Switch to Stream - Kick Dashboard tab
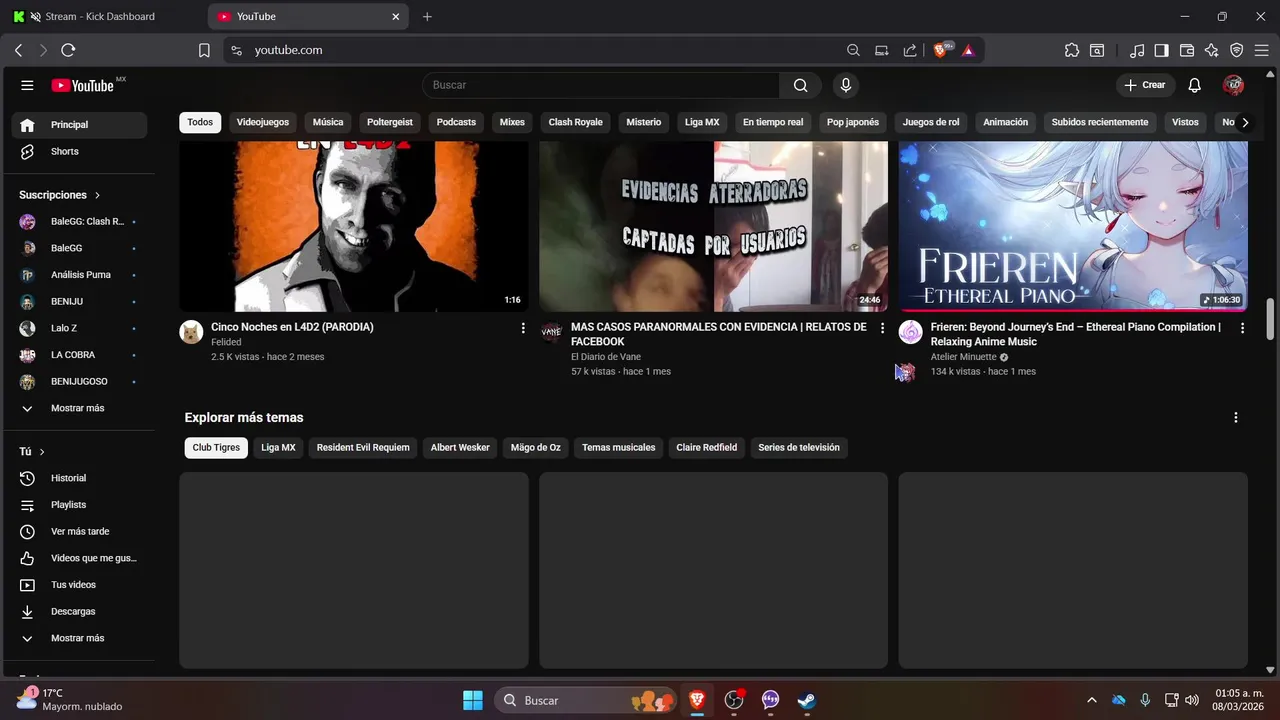The width and height of the screenshot is (1280, 720). click(100, 16)
